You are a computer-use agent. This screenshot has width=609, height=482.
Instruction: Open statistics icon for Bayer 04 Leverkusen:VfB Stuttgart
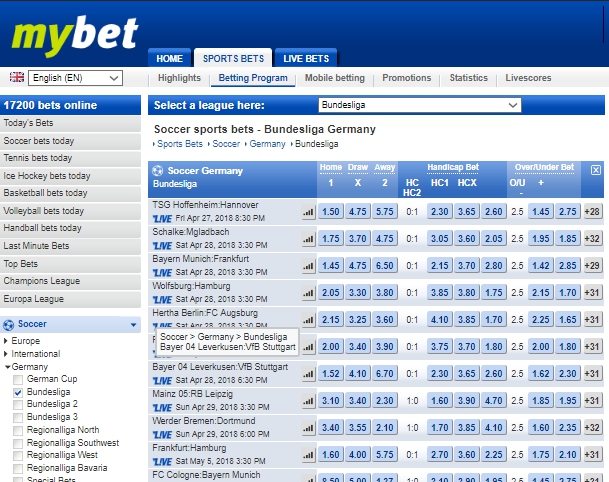(308, 374)
